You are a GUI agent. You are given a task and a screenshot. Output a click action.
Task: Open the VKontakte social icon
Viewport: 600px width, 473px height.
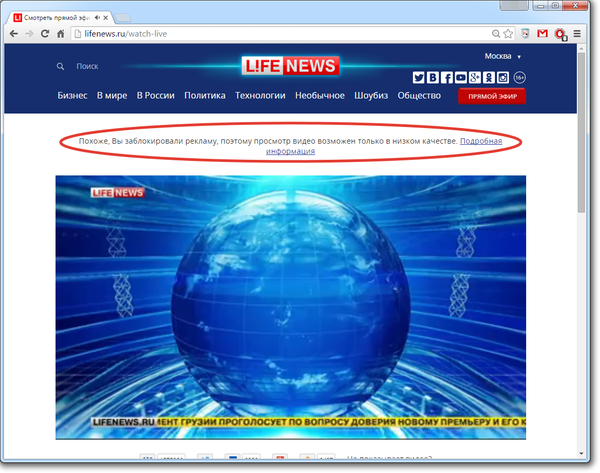[433, 78]
